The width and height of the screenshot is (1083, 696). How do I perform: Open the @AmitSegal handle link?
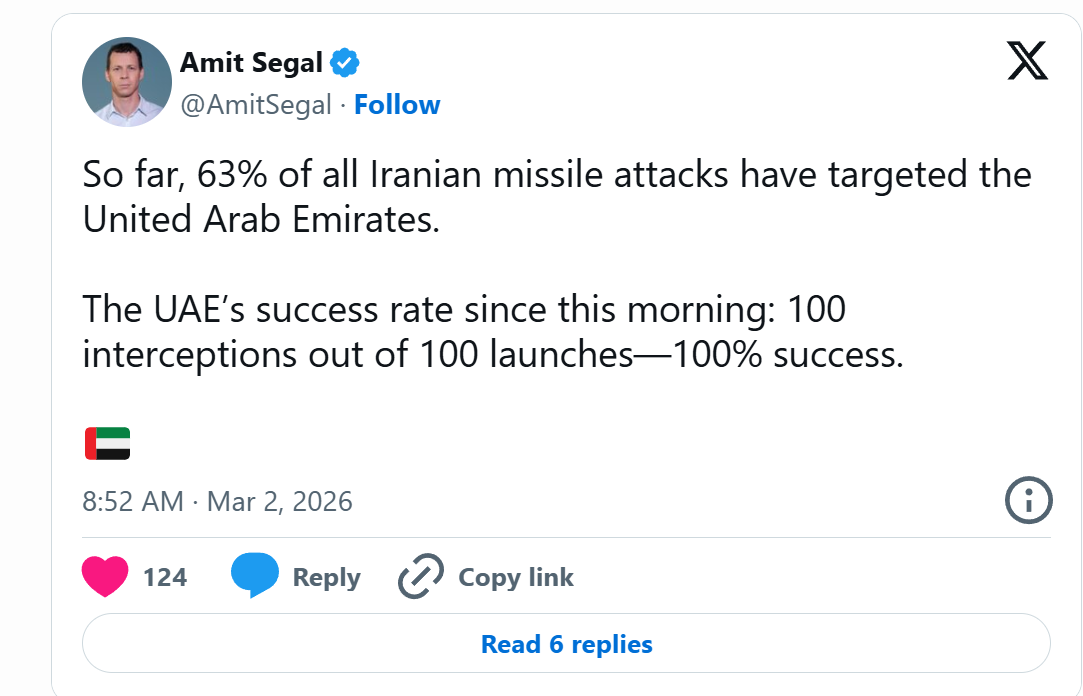(256, 105)
